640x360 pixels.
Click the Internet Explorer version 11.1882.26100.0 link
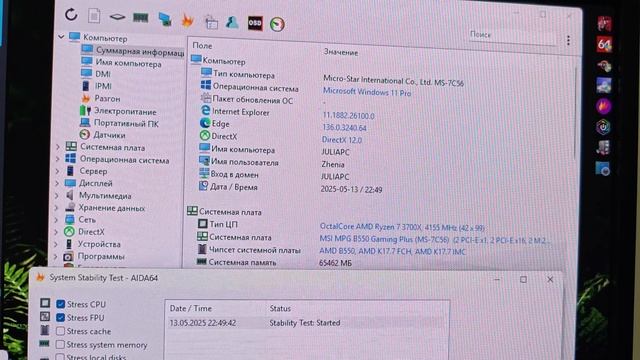[349, 116]
